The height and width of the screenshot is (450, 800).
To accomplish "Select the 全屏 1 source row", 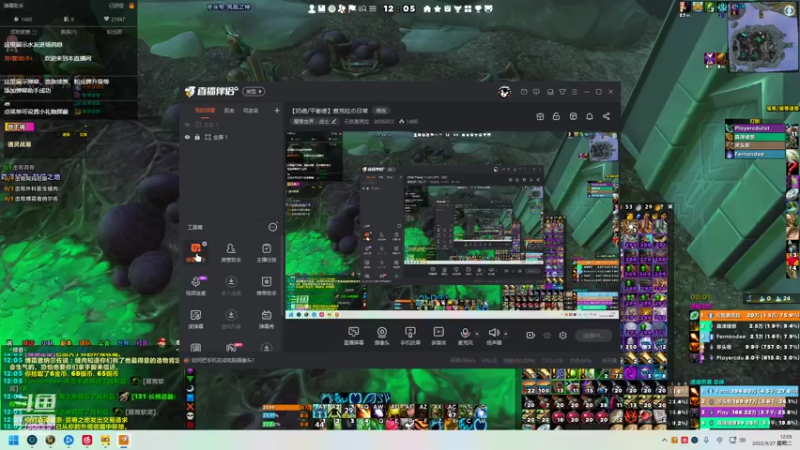I will [231, 137].
